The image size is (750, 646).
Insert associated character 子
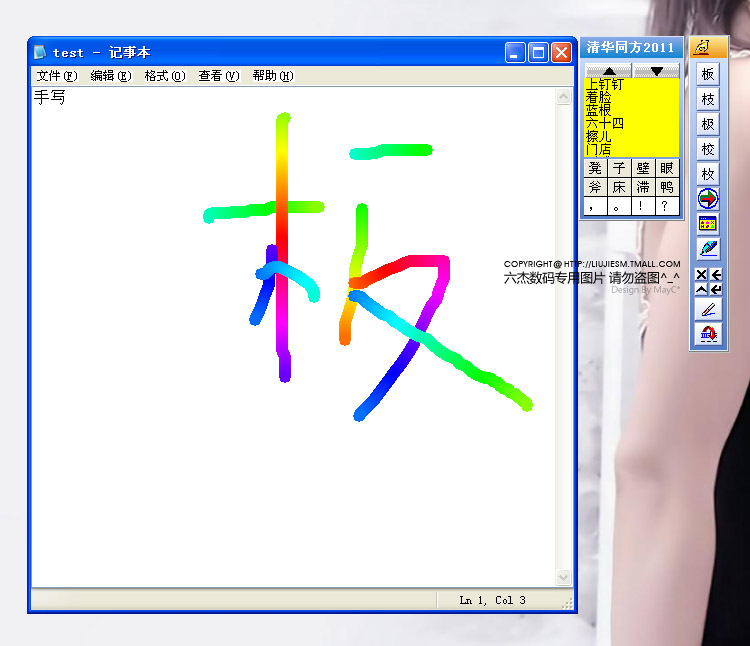tap(619, 168)
